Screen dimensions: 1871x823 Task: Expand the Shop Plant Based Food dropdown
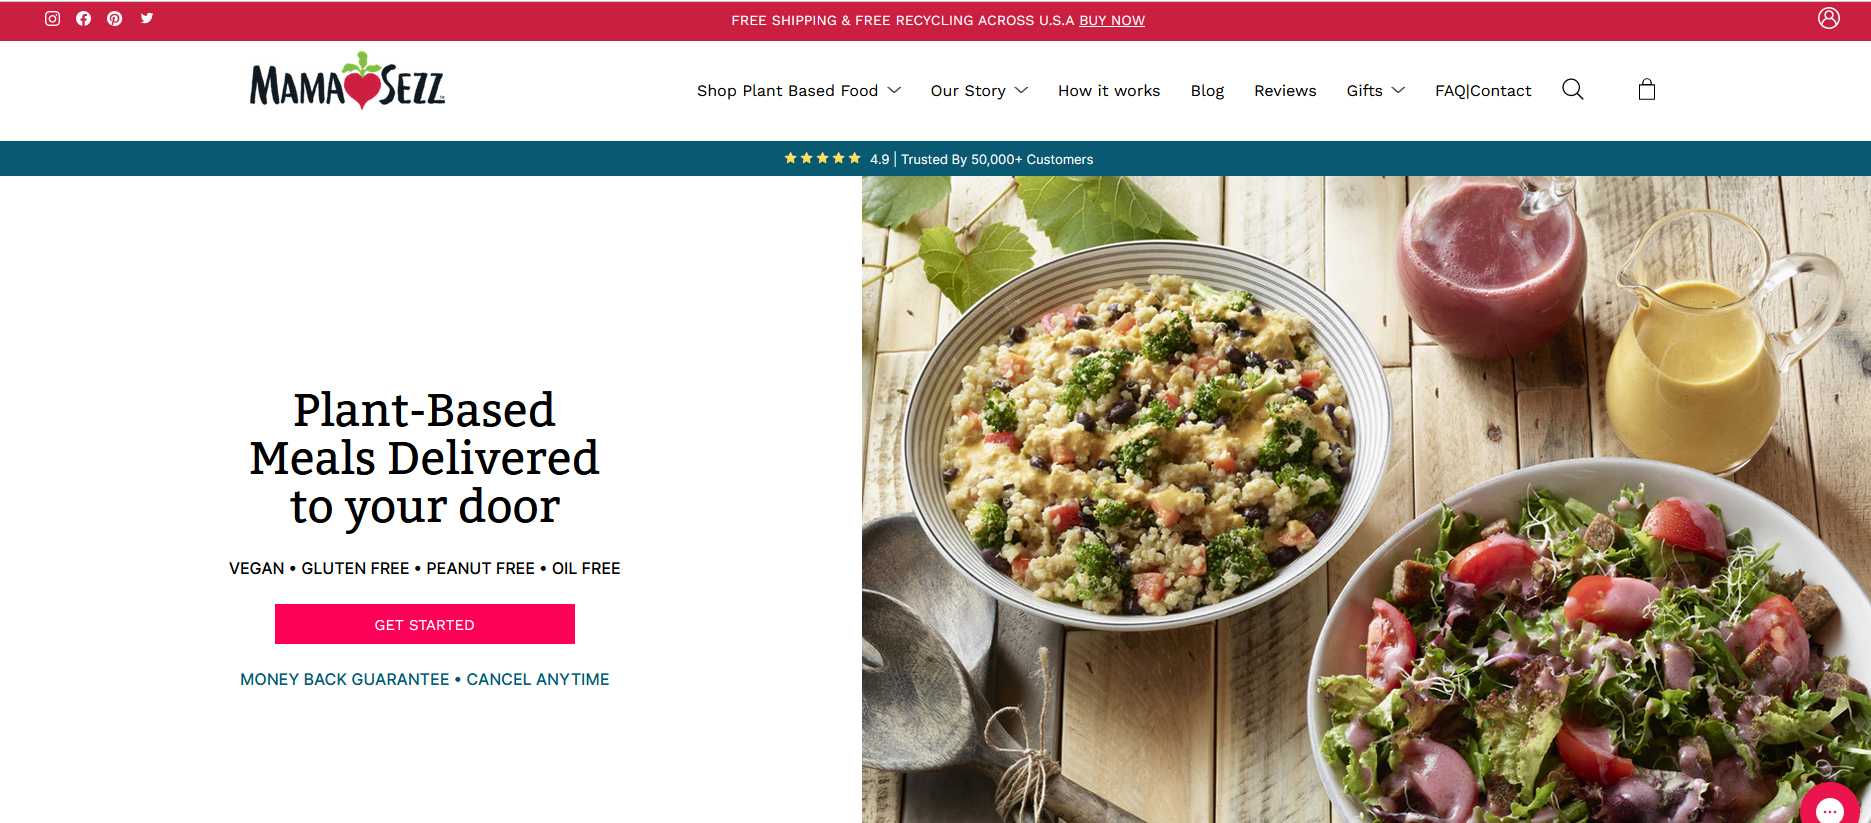tap(799, 91)
